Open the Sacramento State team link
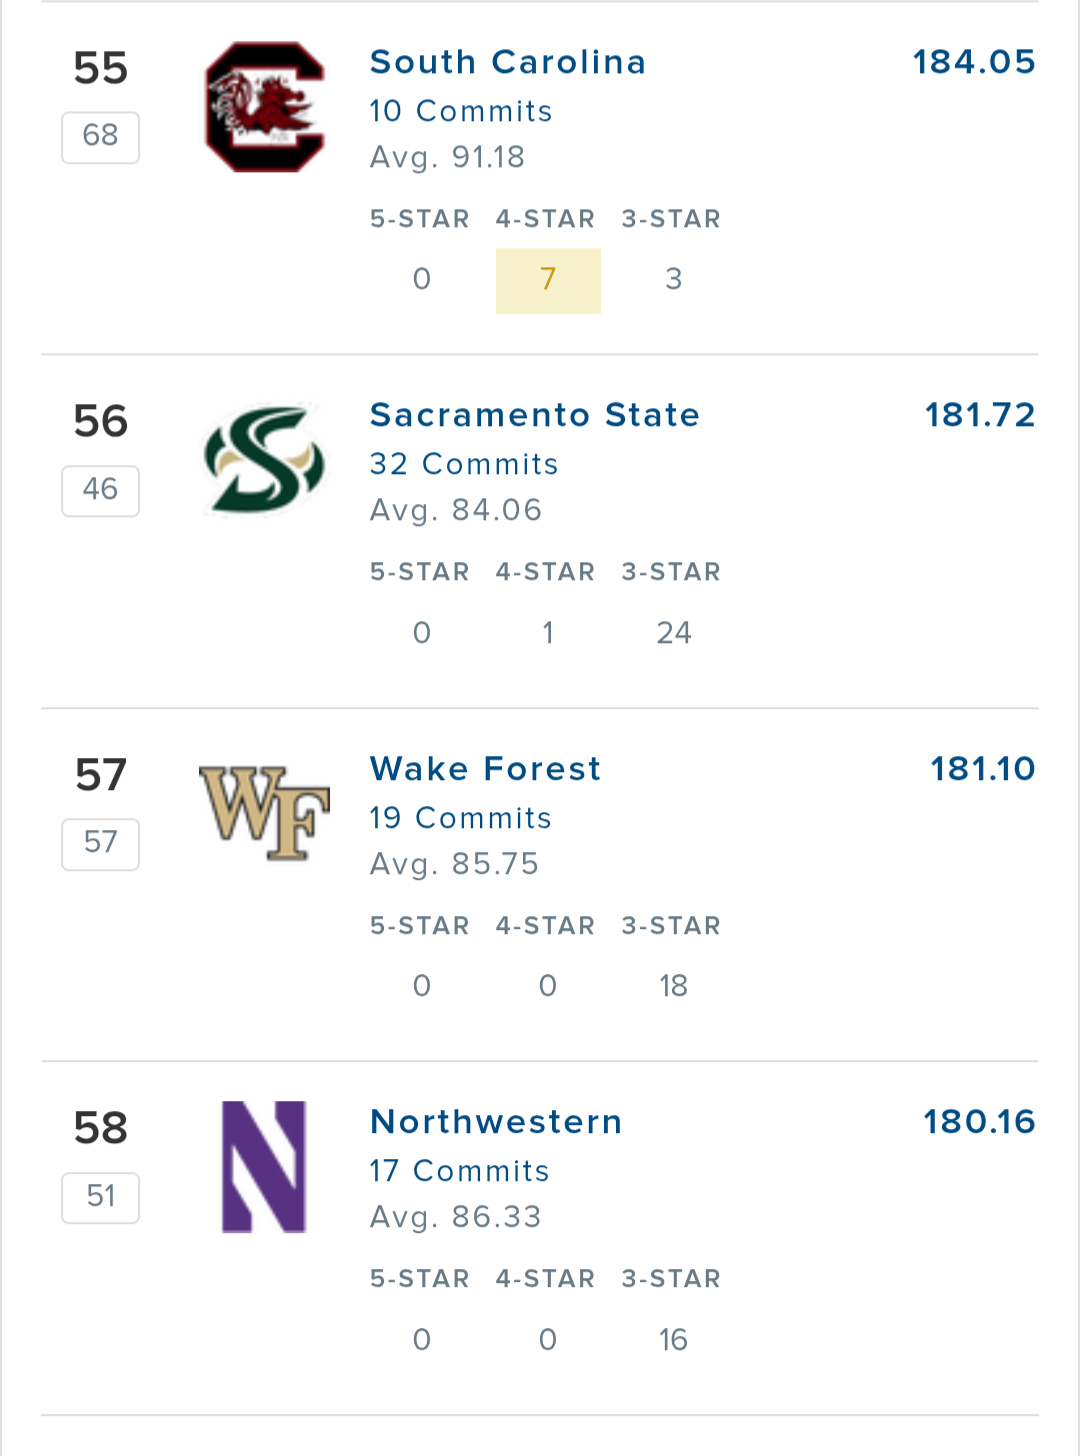The image size is (1080, 1456). tap(535, 415)
